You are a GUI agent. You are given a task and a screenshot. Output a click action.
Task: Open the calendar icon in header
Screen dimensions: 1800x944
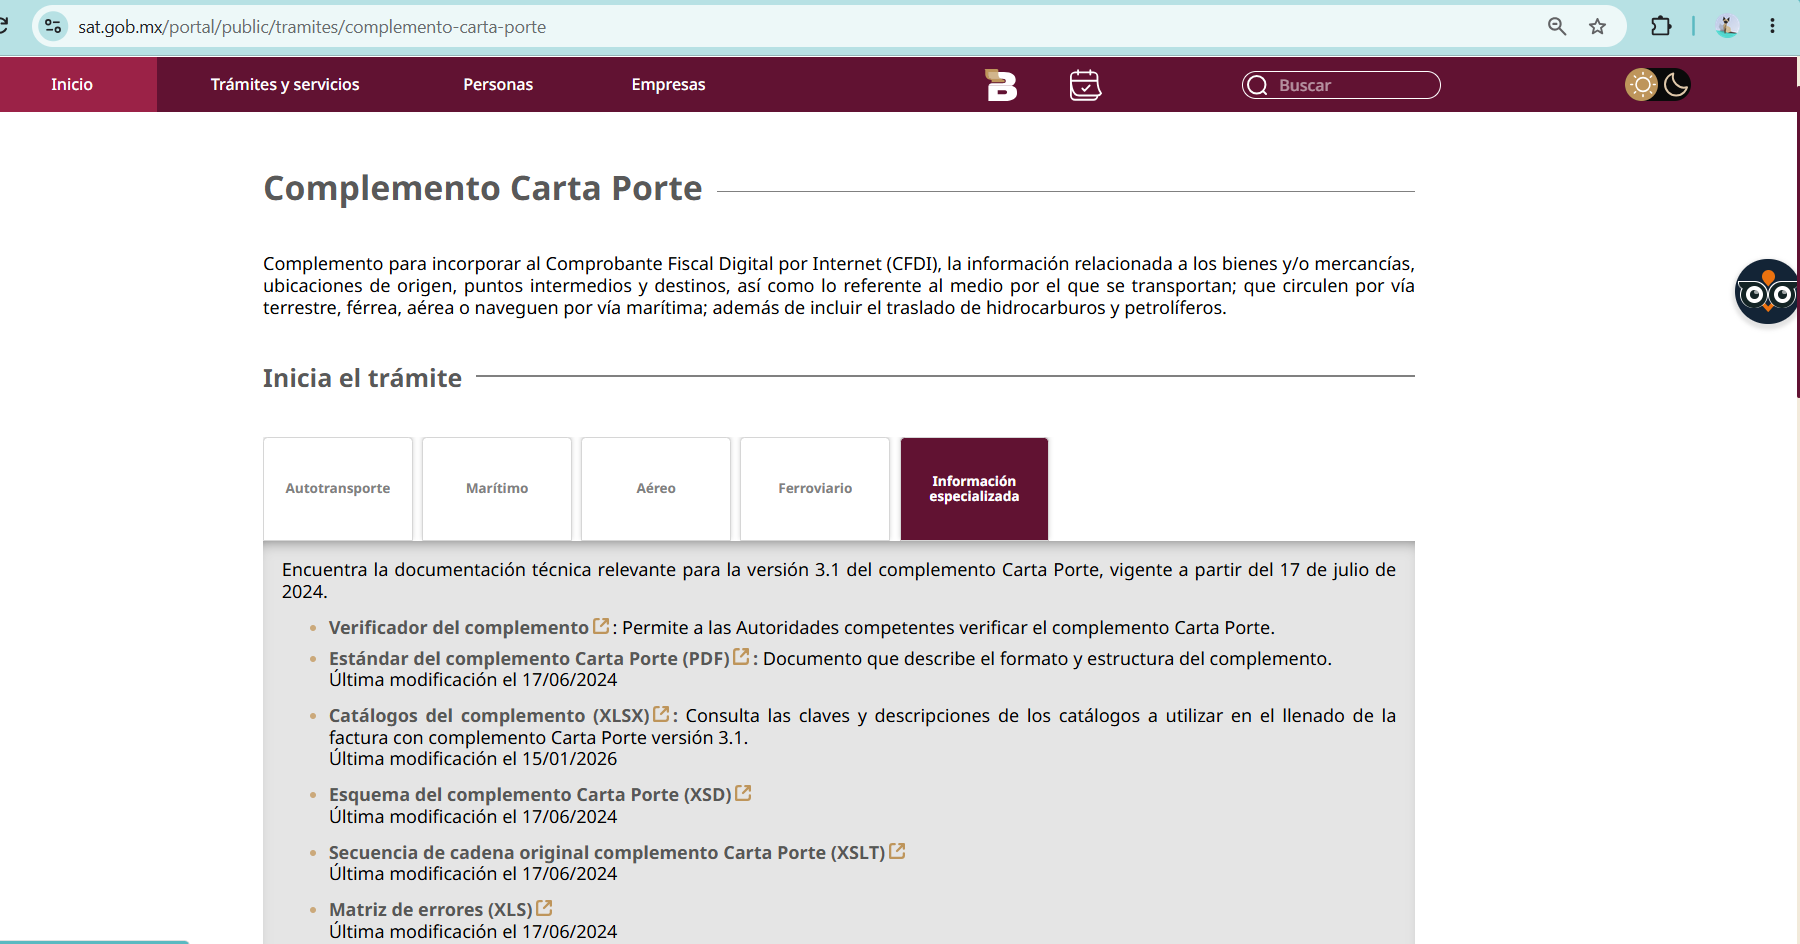(1085, 85)
